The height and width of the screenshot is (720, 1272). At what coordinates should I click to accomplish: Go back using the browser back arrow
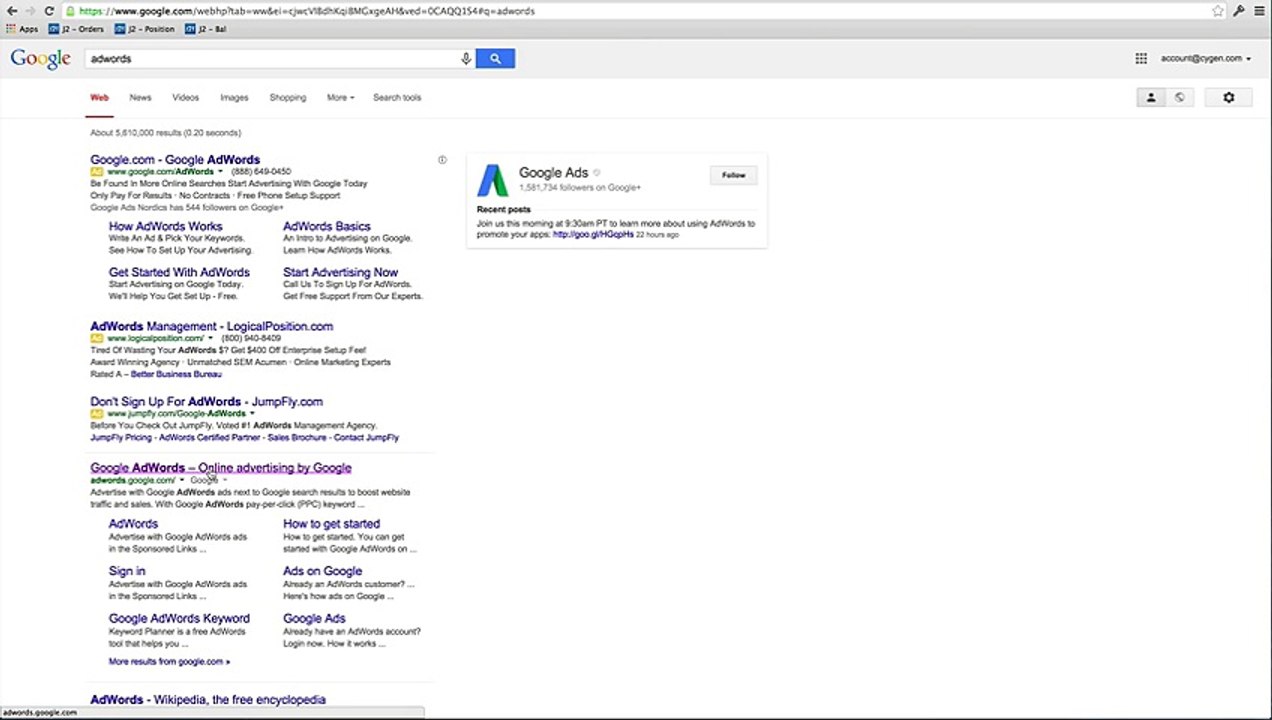(x=11, y=11)
